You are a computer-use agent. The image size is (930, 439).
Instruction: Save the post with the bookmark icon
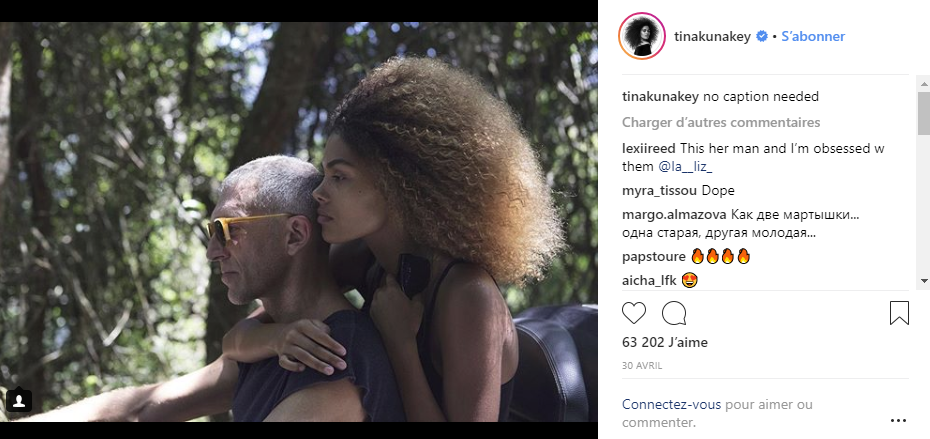pyautogui.click(x=899, y=313)
